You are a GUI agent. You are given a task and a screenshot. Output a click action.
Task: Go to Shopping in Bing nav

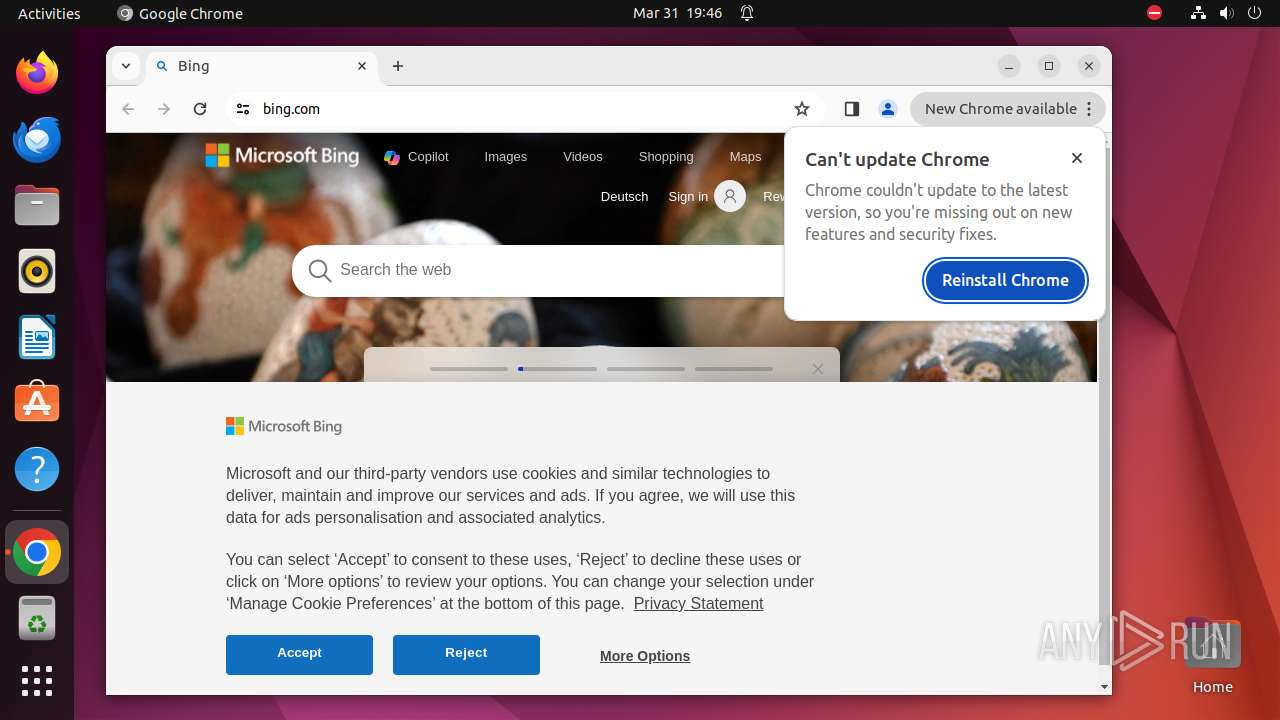pyautogui.click(x=666, y=157)
